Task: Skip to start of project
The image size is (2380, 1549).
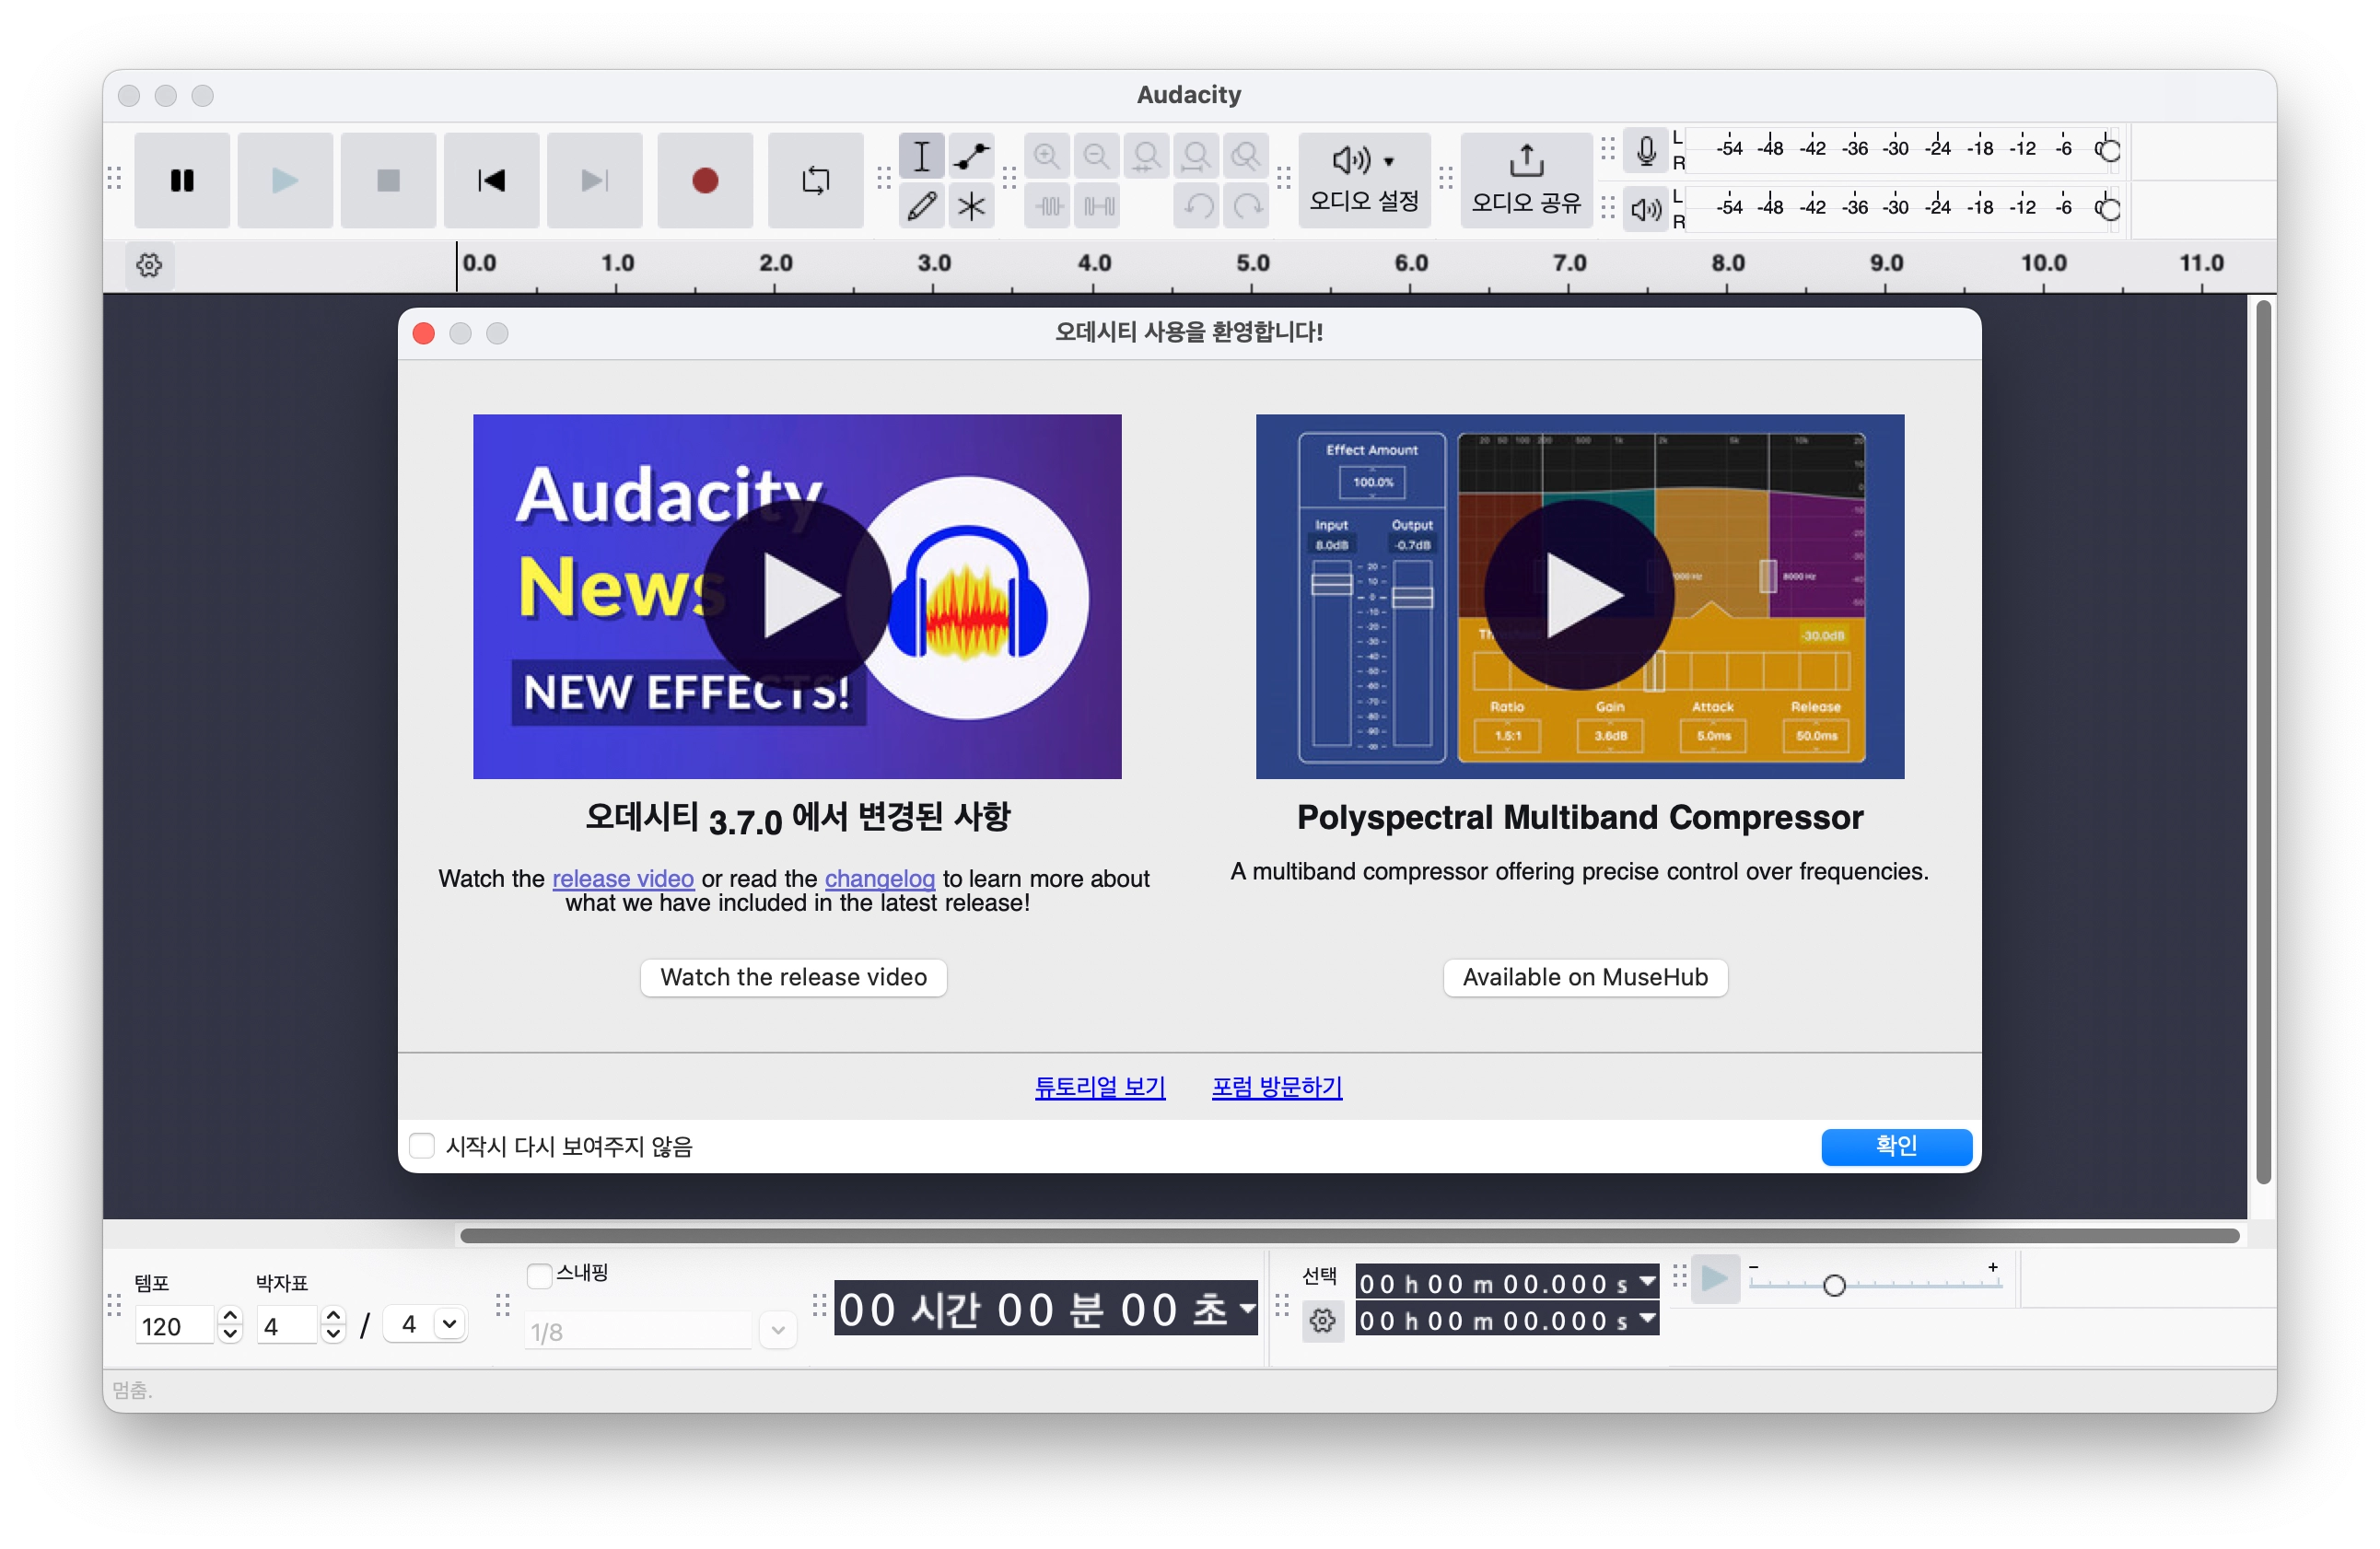Action: click(491, 180)
